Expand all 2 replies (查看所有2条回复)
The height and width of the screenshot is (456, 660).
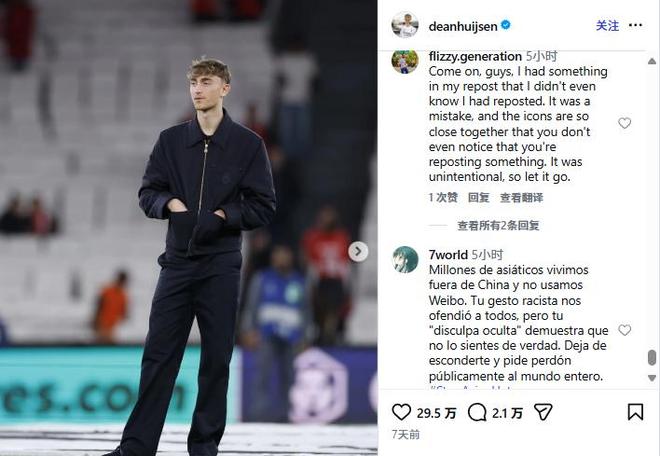(498, 226)
